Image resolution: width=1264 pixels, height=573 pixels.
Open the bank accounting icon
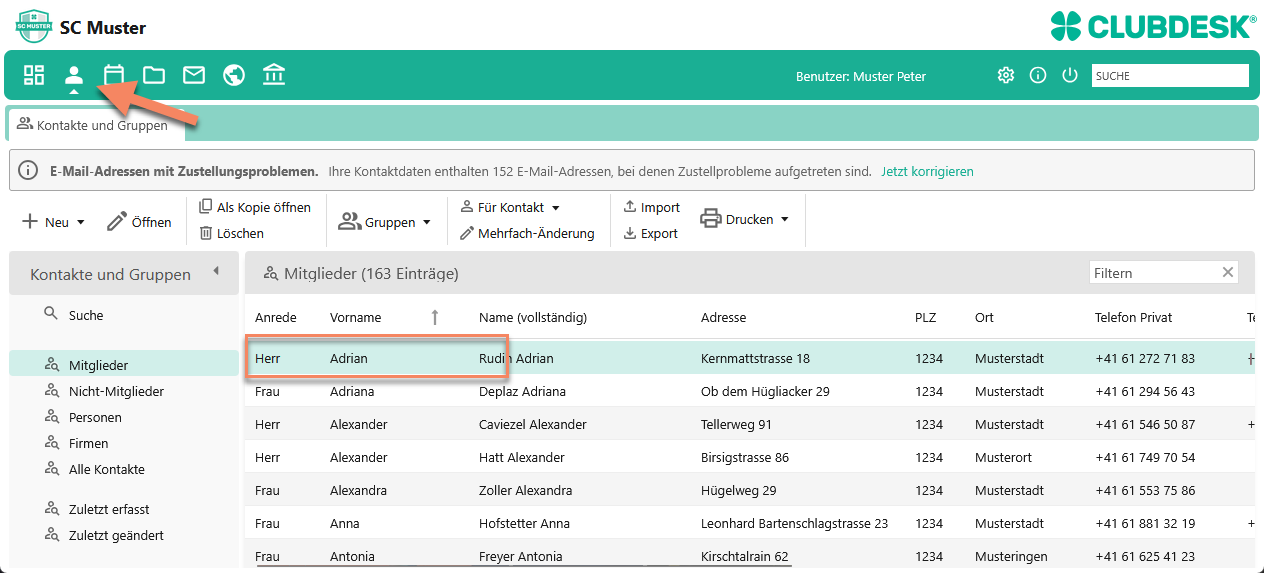point(274,75)
